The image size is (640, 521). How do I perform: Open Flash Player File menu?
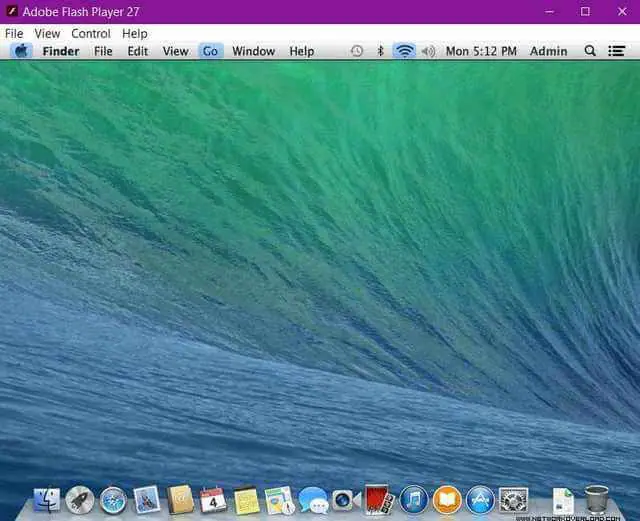point(14,33)
